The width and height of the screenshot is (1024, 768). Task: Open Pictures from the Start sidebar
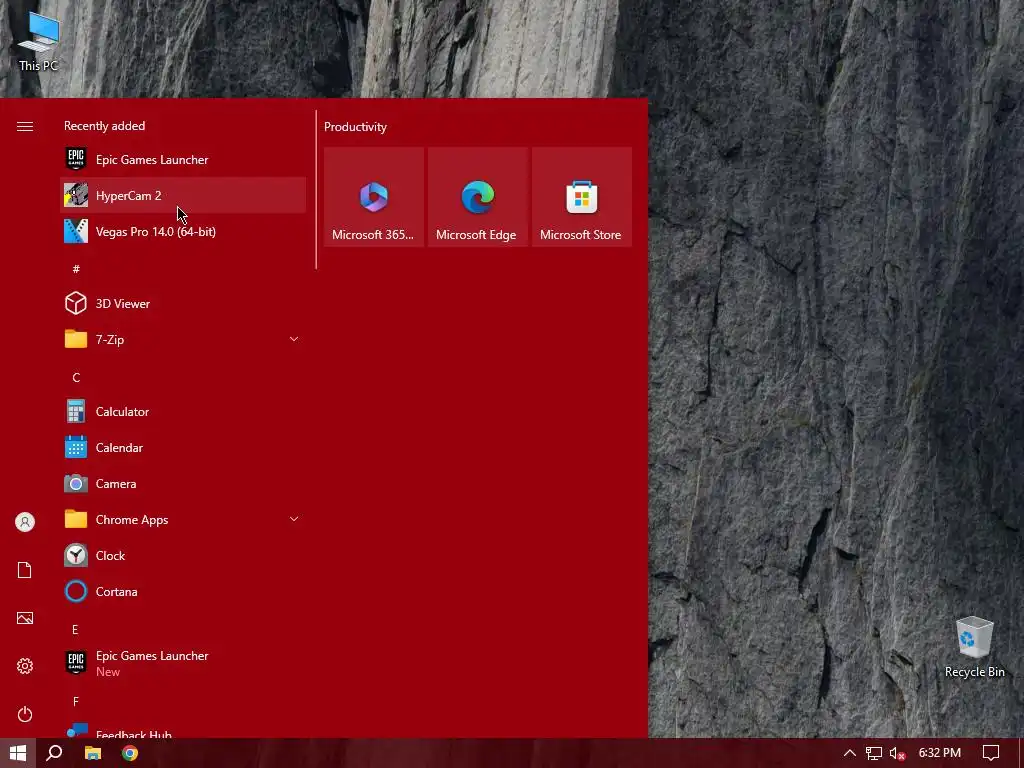coord(25,618)
